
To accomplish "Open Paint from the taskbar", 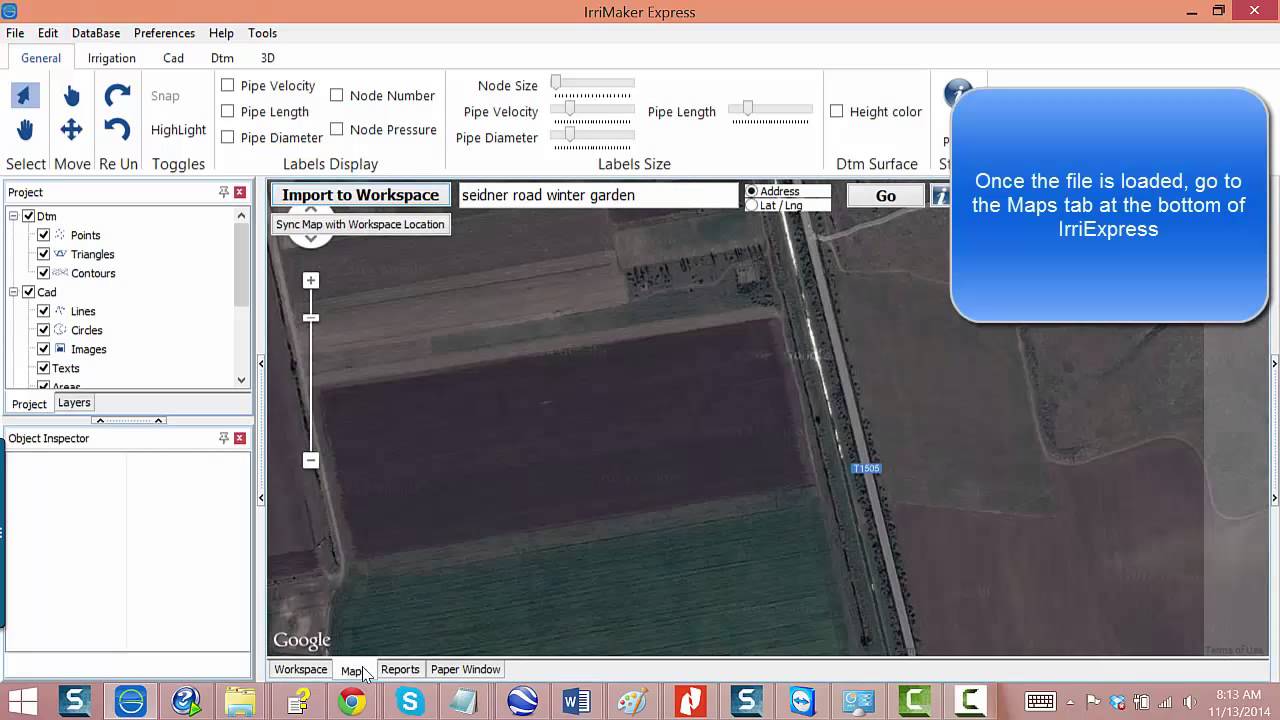I will click(x=633, y=702).
